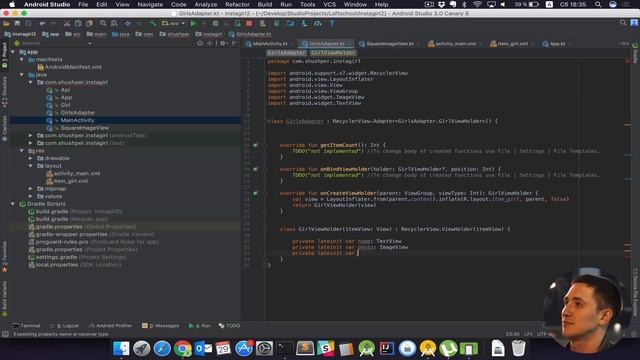Click the Paste toolbar icon

pos(89,24)
